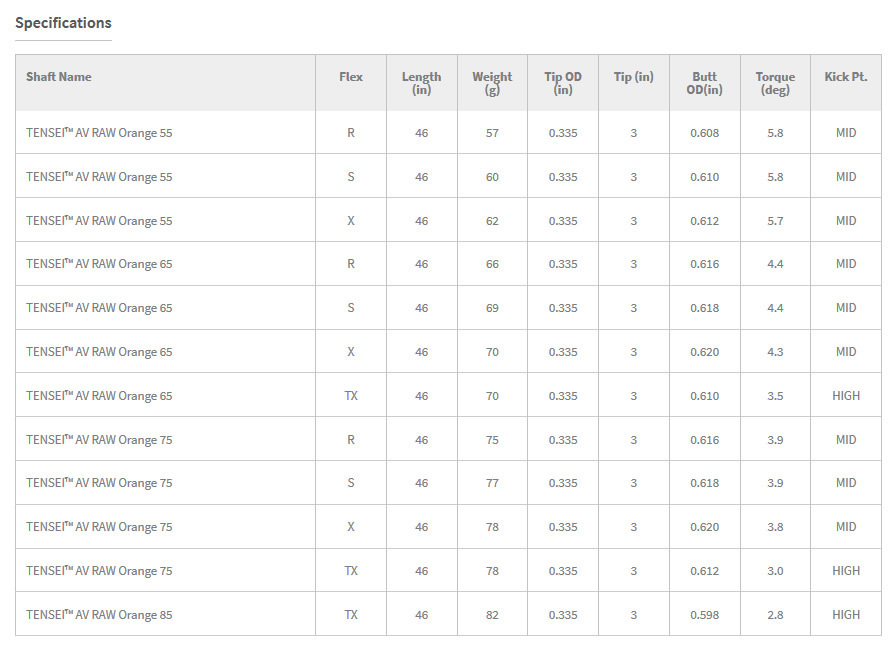Click the torque value 3.0 cell
This screenshot has height=671, width=895.
coord(775,571)
